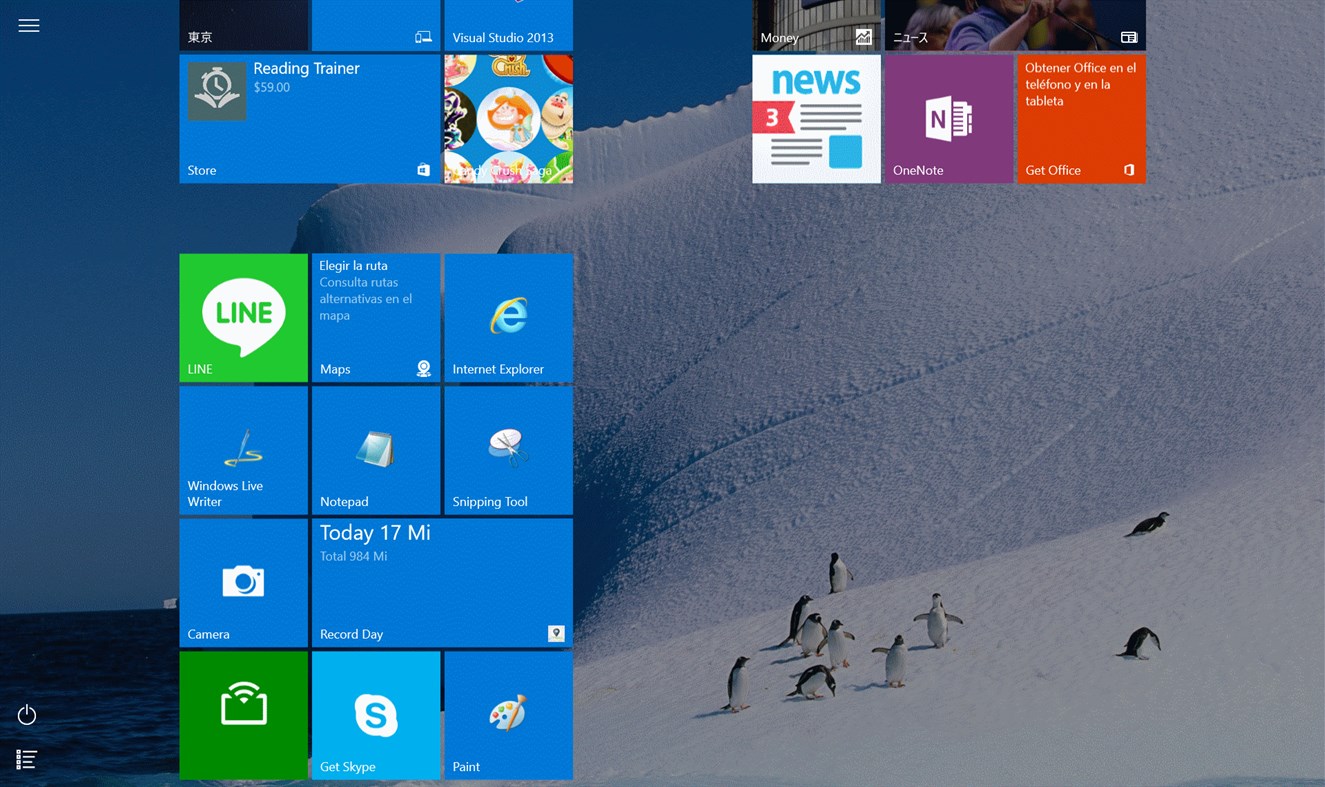Open Paint
Viewport: 1325px width, 787px height.
pyautogui.click(x=508, y=714)
